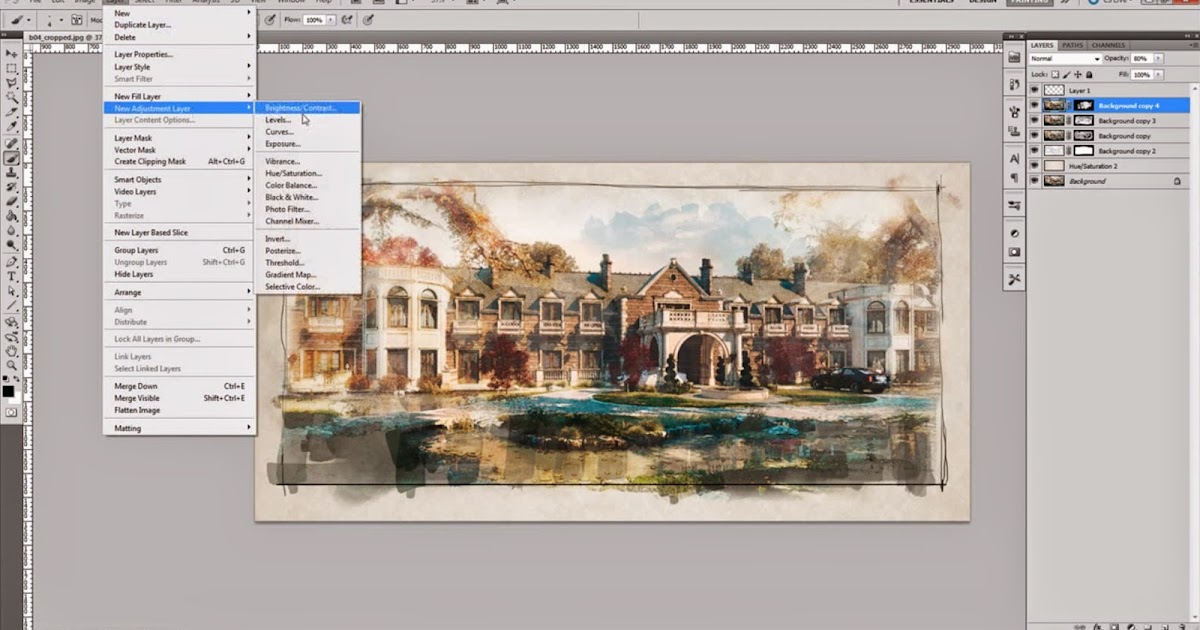Select the Quick Selection tool
This screenshot has width=1200, height=630.
12,98
